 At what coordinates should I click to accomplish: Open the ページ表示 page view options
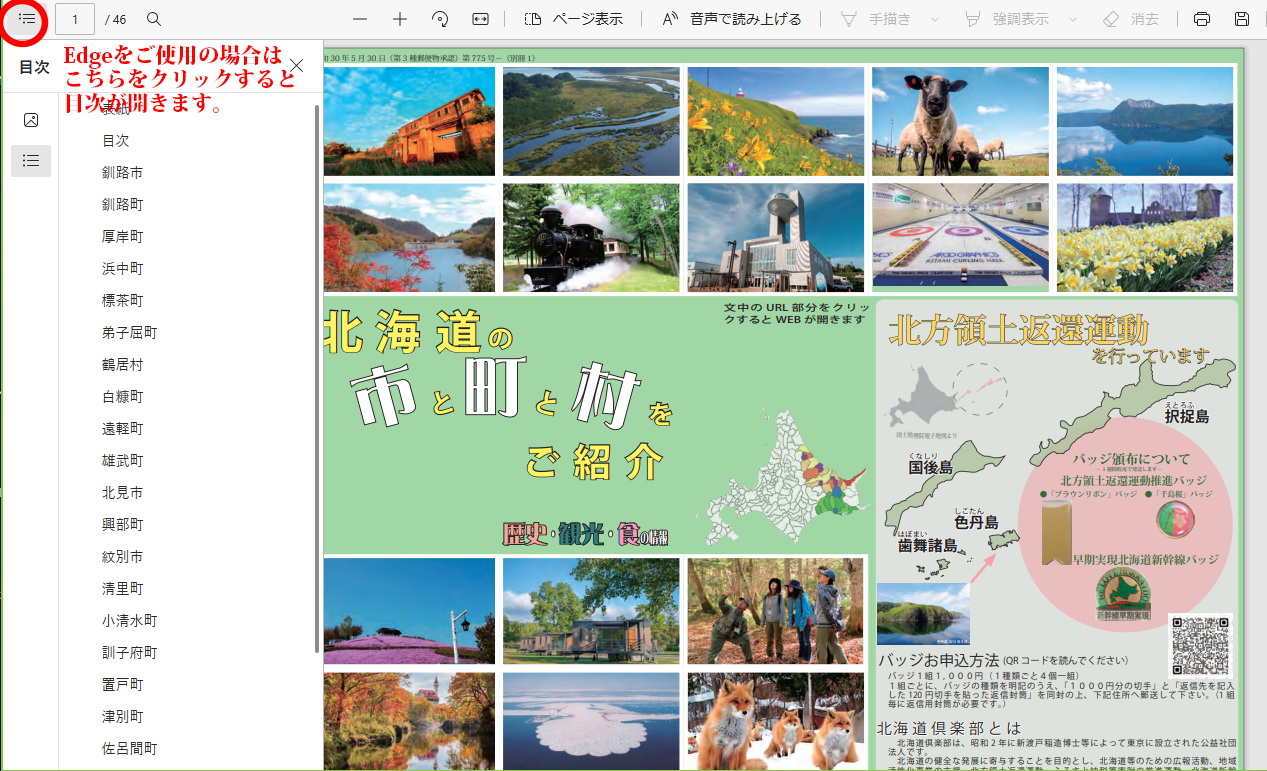[x=573, y=19]
